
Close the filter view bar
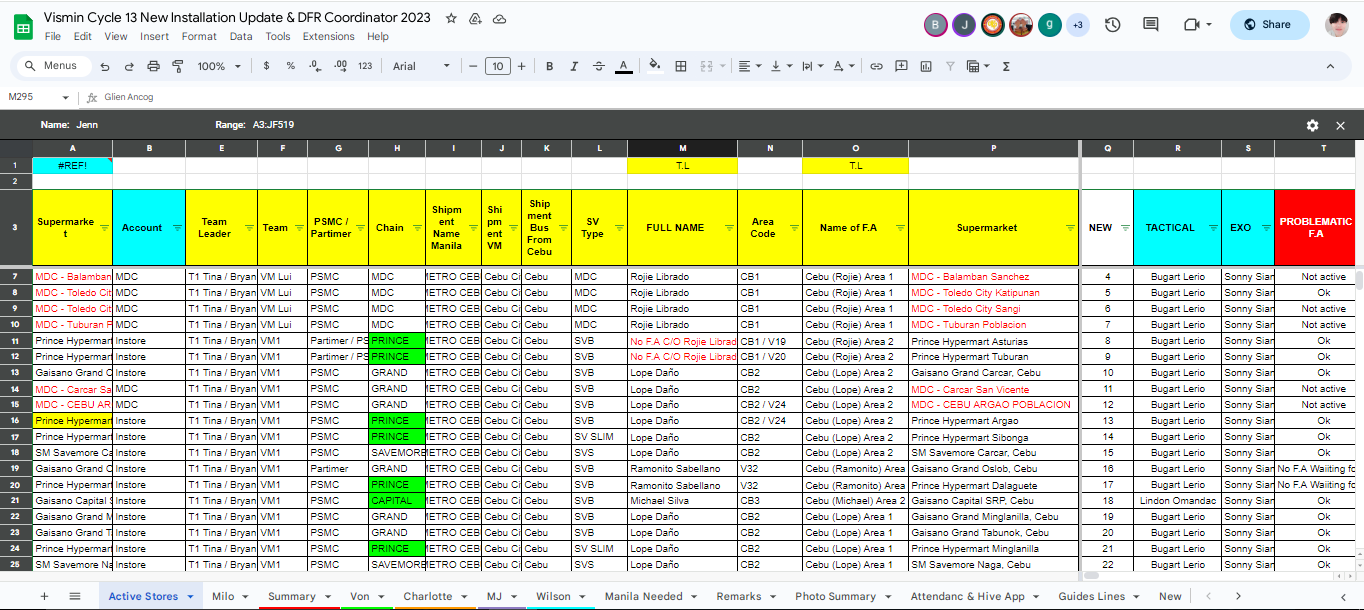(1340, 125)
